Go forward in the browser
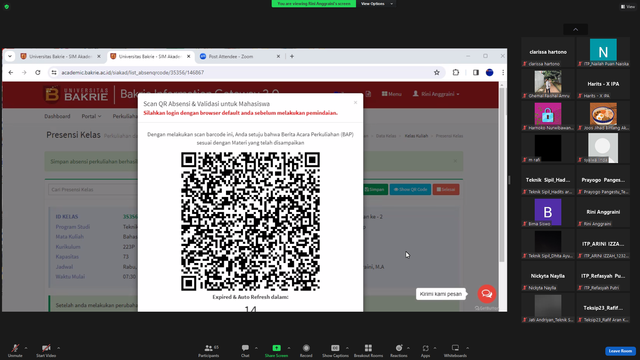The width and height of the screenshot is (640, 360). pos(24,72)
